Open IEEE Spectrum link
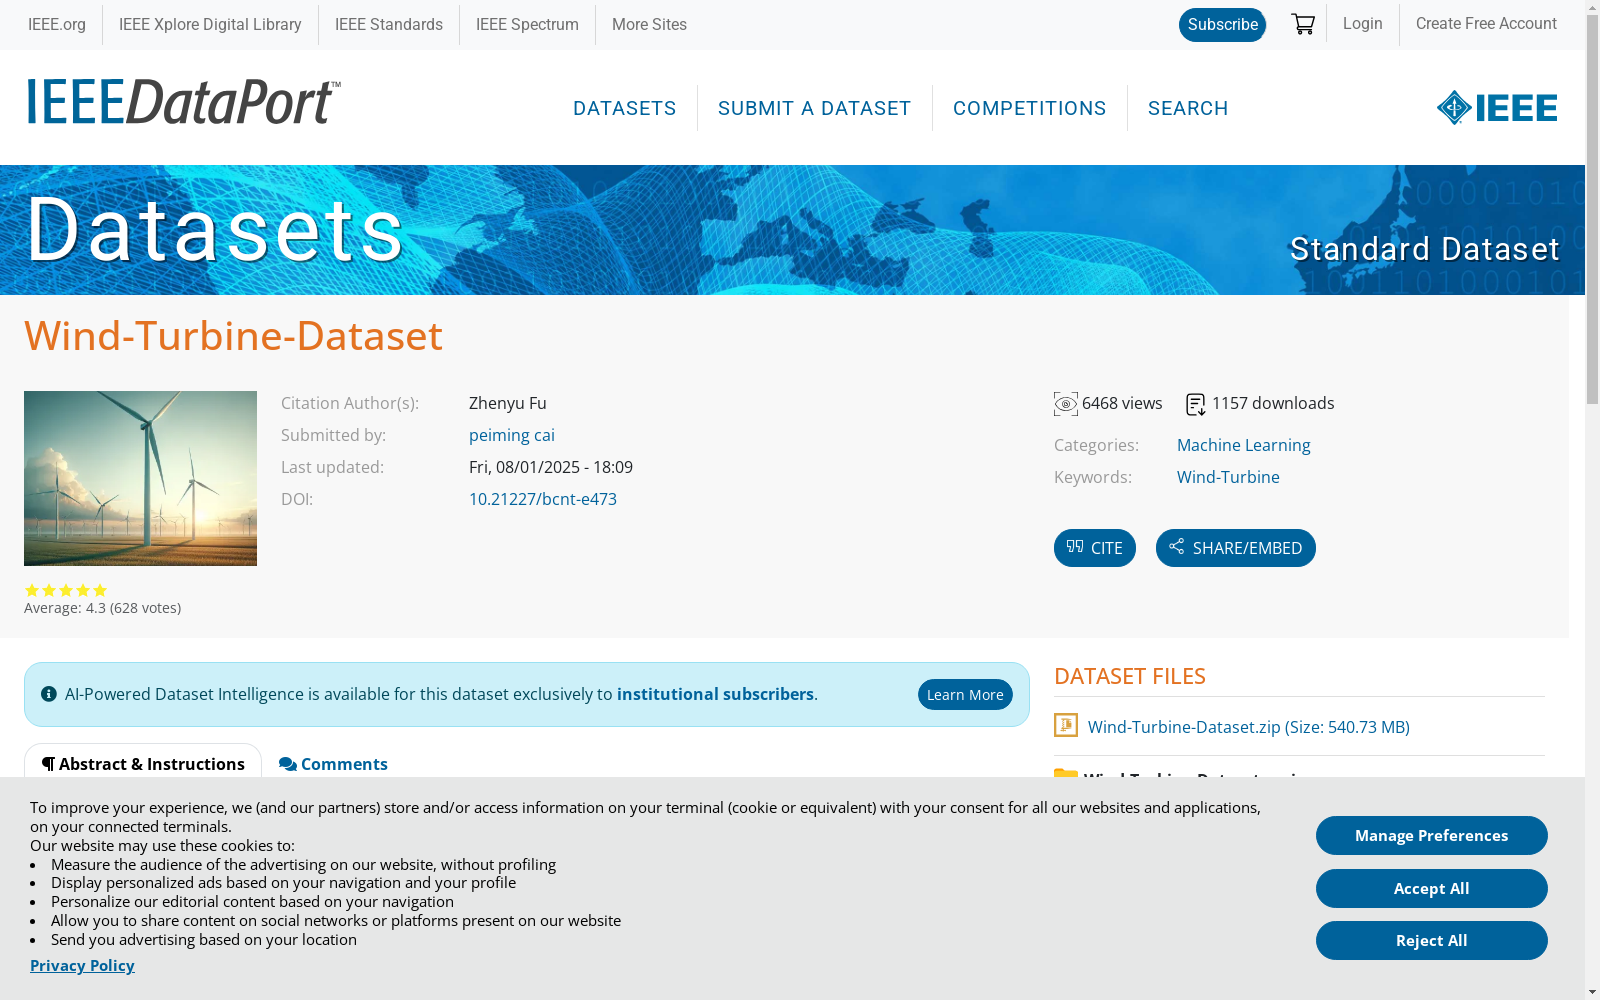The image size is (1600, 1000). [527, 25]
